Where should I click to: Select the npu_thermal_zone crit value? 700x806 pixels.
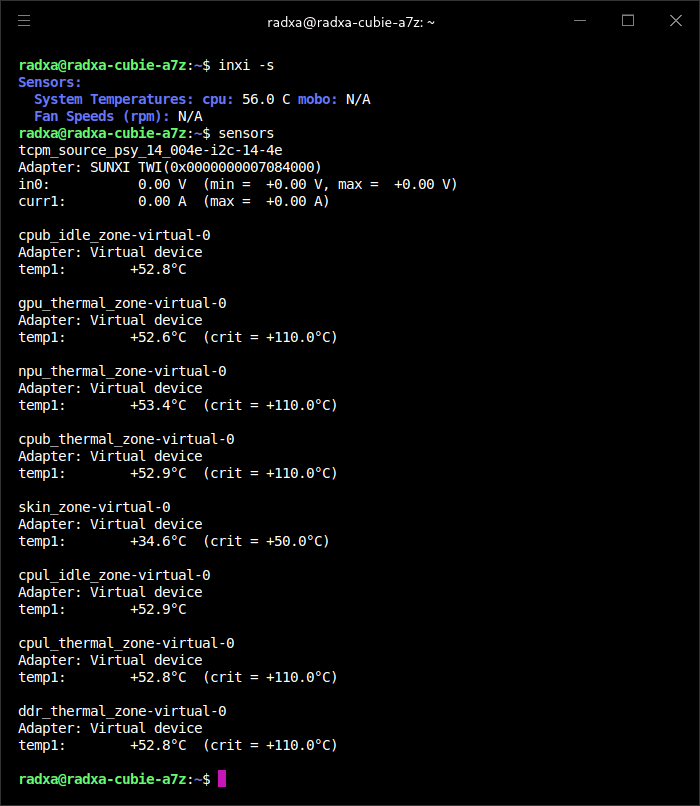(x=270, y=405)
